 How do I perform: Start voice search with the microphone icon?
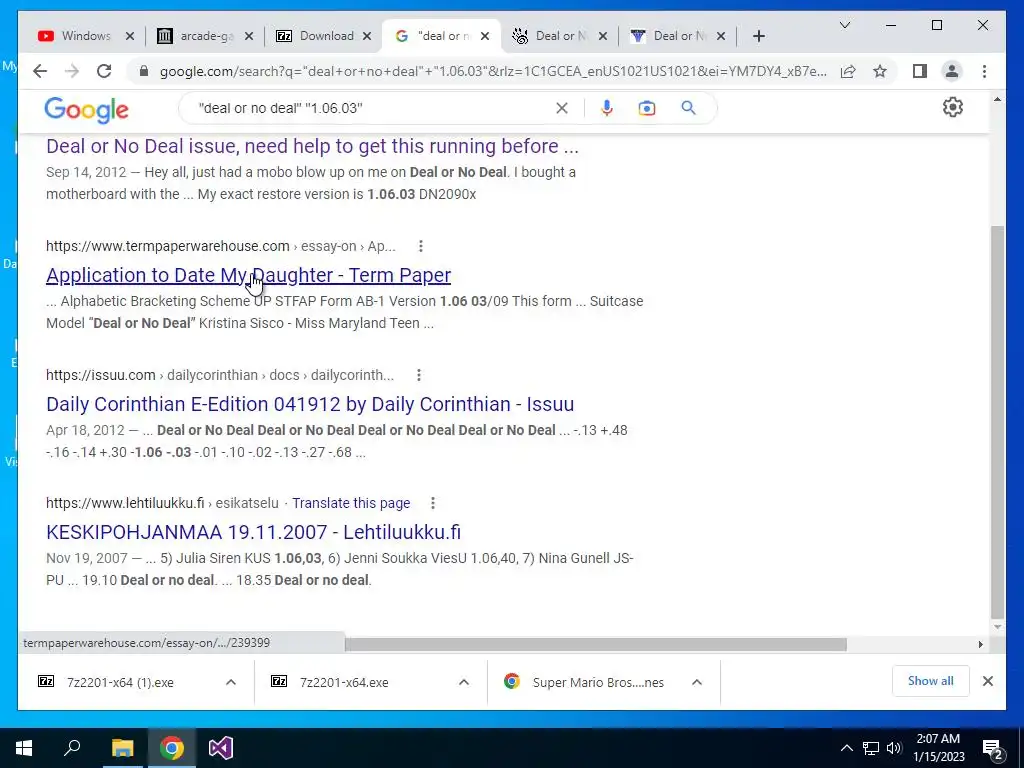point(607,108)
